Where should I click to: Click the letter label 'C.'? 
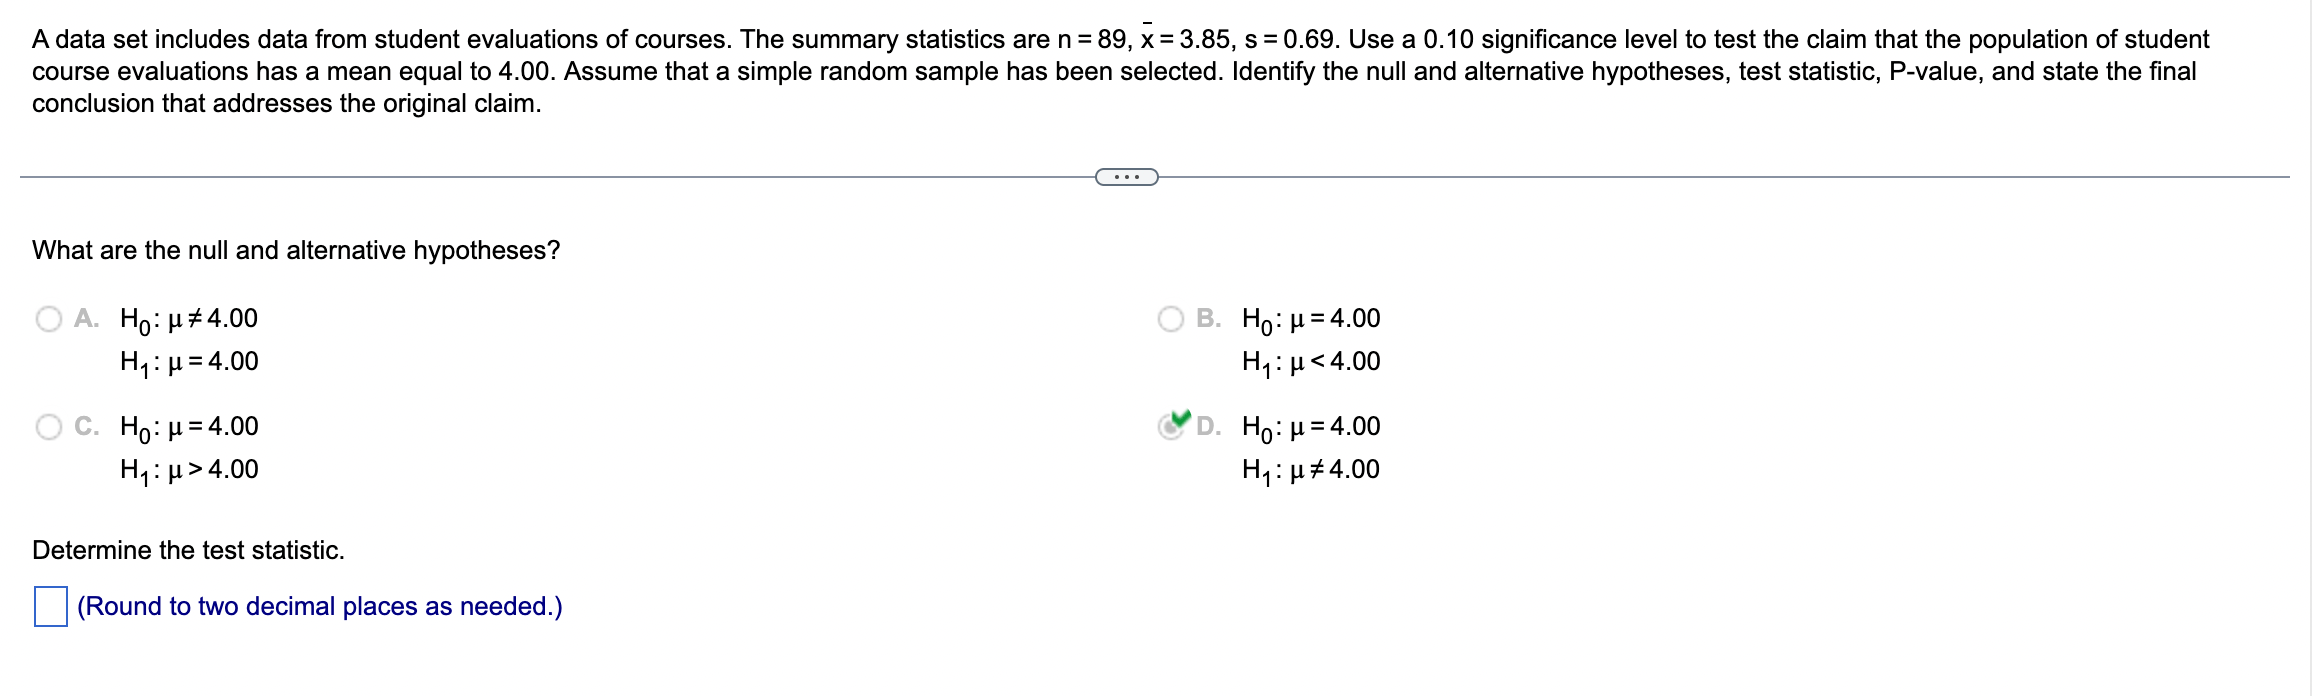[87, 427]
